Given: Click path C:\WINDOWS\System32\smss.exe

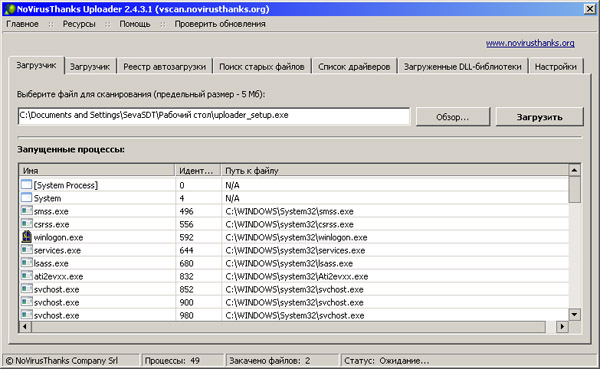Looking at the screenshot, I should click(289, 211).
